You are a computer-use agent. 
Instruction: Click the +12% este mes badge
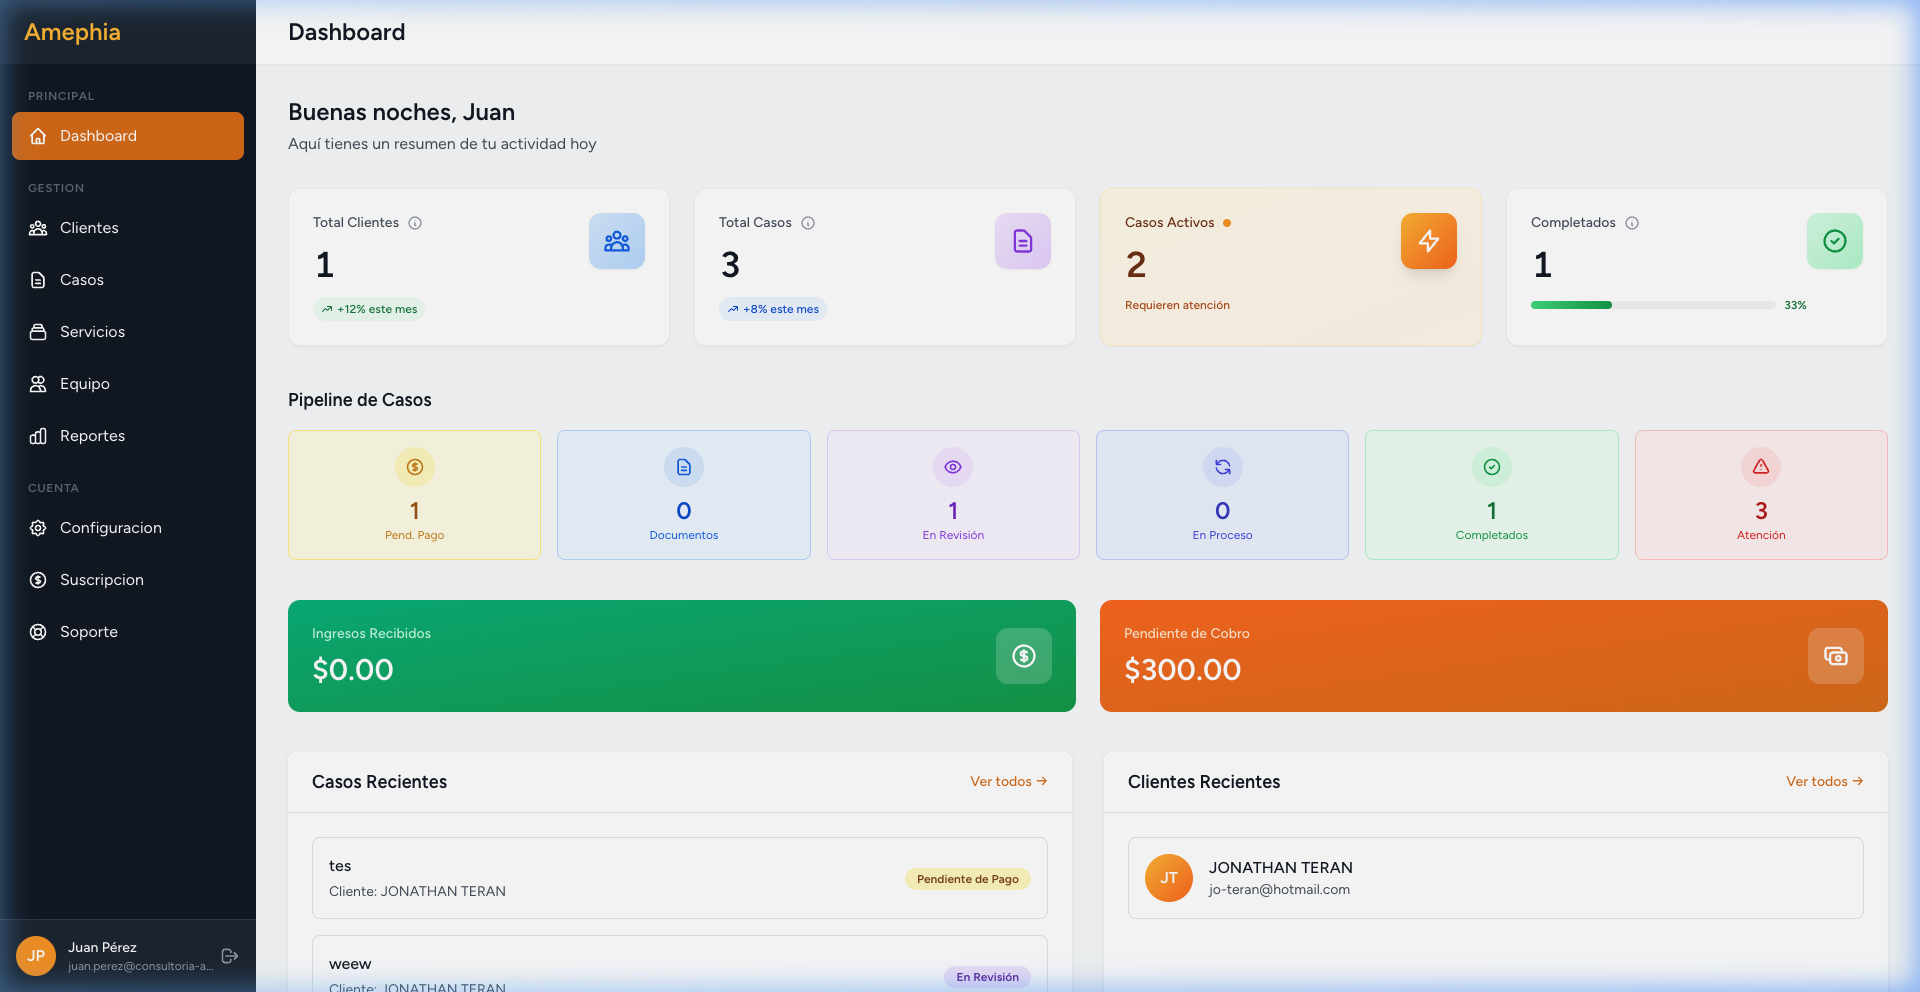[x=369, y=309]
